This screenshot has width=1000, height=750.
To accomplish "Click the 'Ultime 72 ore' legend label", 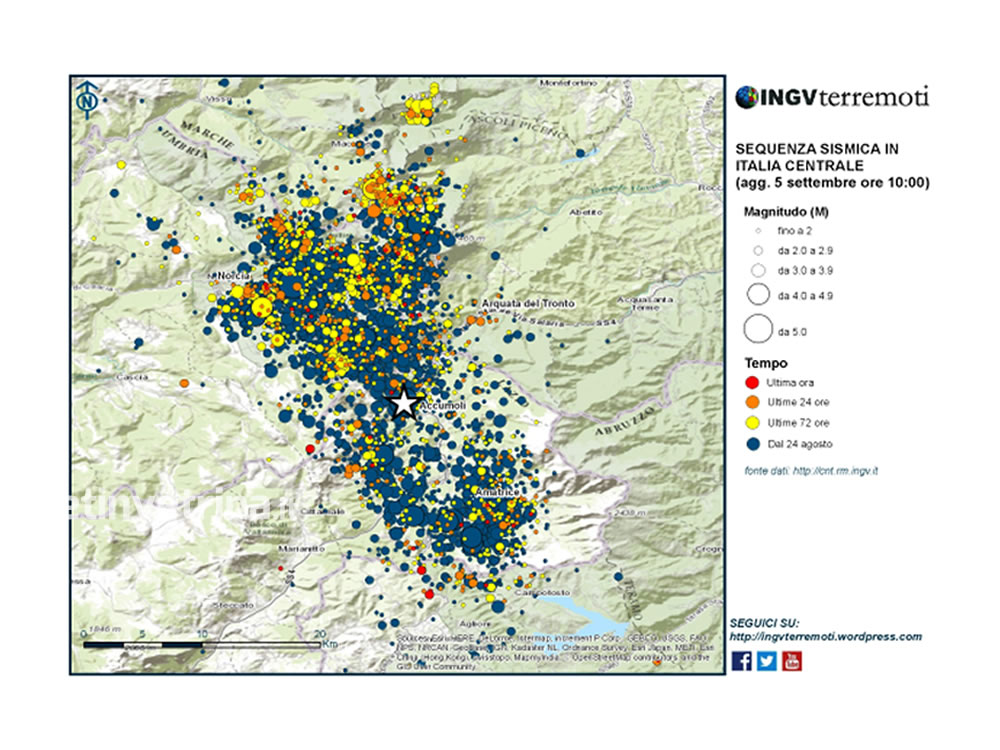I will click(798, 423).
